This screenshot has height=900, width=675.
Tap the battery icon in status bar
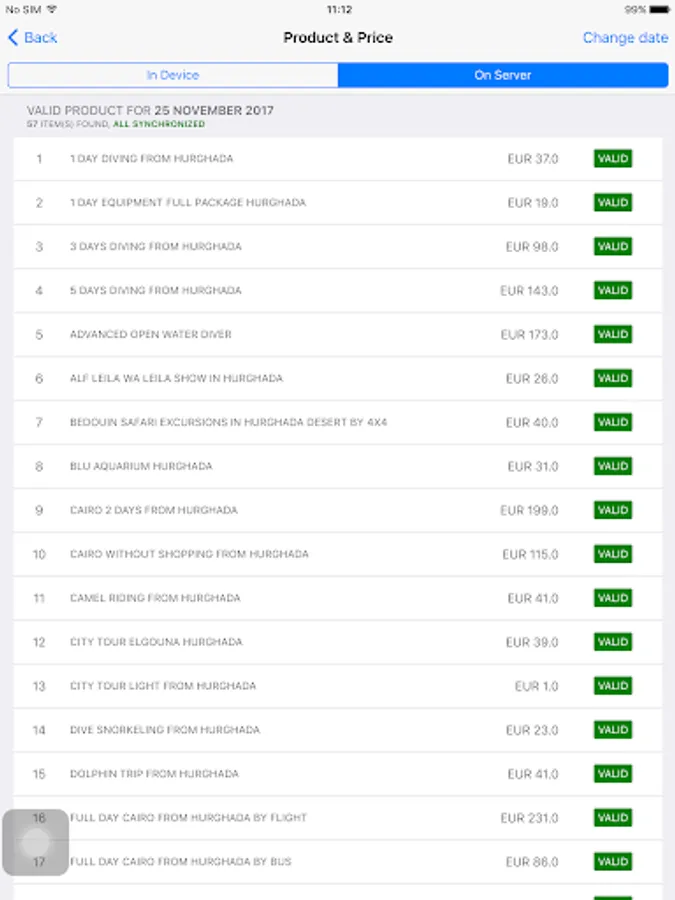[x=658, y=10]
